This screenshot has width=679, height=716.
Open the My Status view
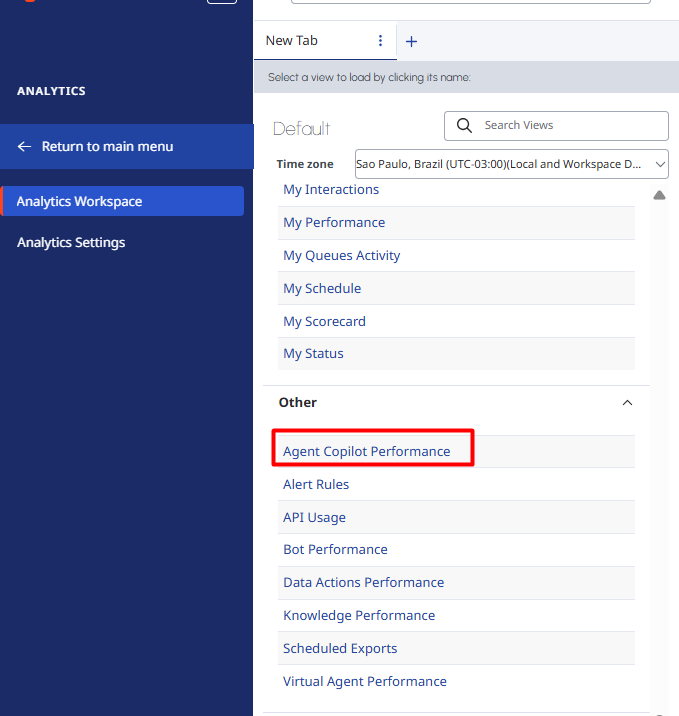pyautogui.click(x=313, y=353)
